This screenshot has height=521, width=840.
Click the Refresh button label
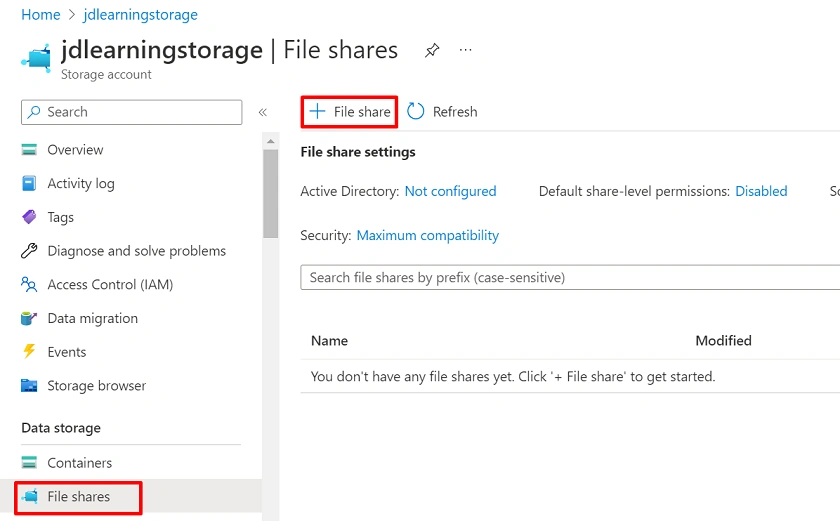coord(455,112)
